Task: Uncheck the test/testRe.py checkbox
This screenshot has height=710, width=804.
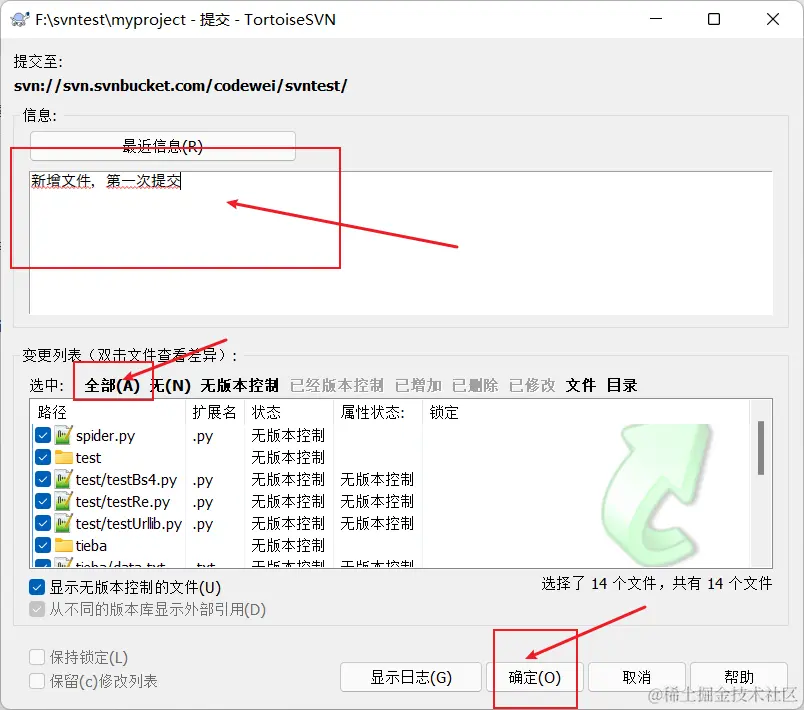Action: (x=43, y=501)
